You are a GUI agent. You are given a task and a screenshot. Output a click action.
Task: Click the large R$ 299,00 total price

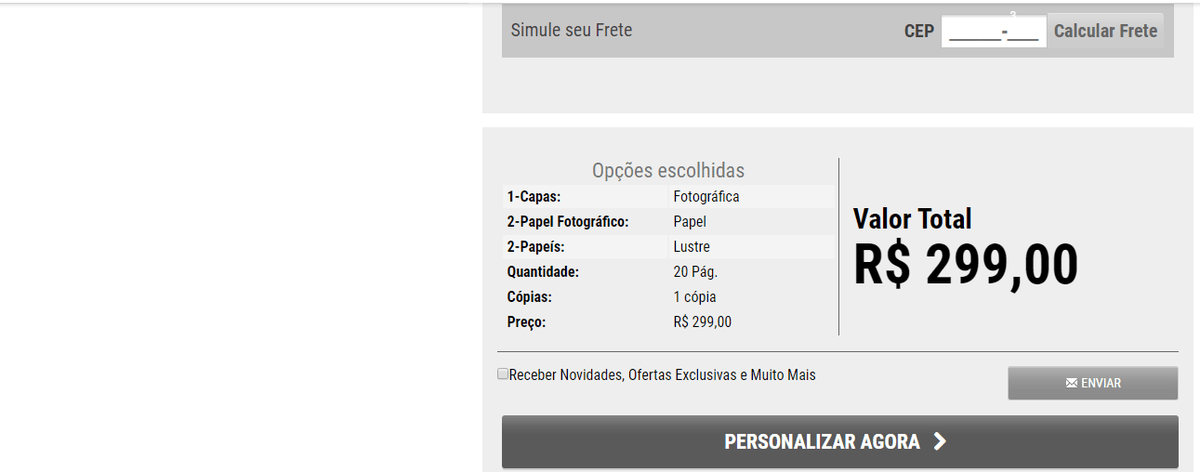[966, 265]
